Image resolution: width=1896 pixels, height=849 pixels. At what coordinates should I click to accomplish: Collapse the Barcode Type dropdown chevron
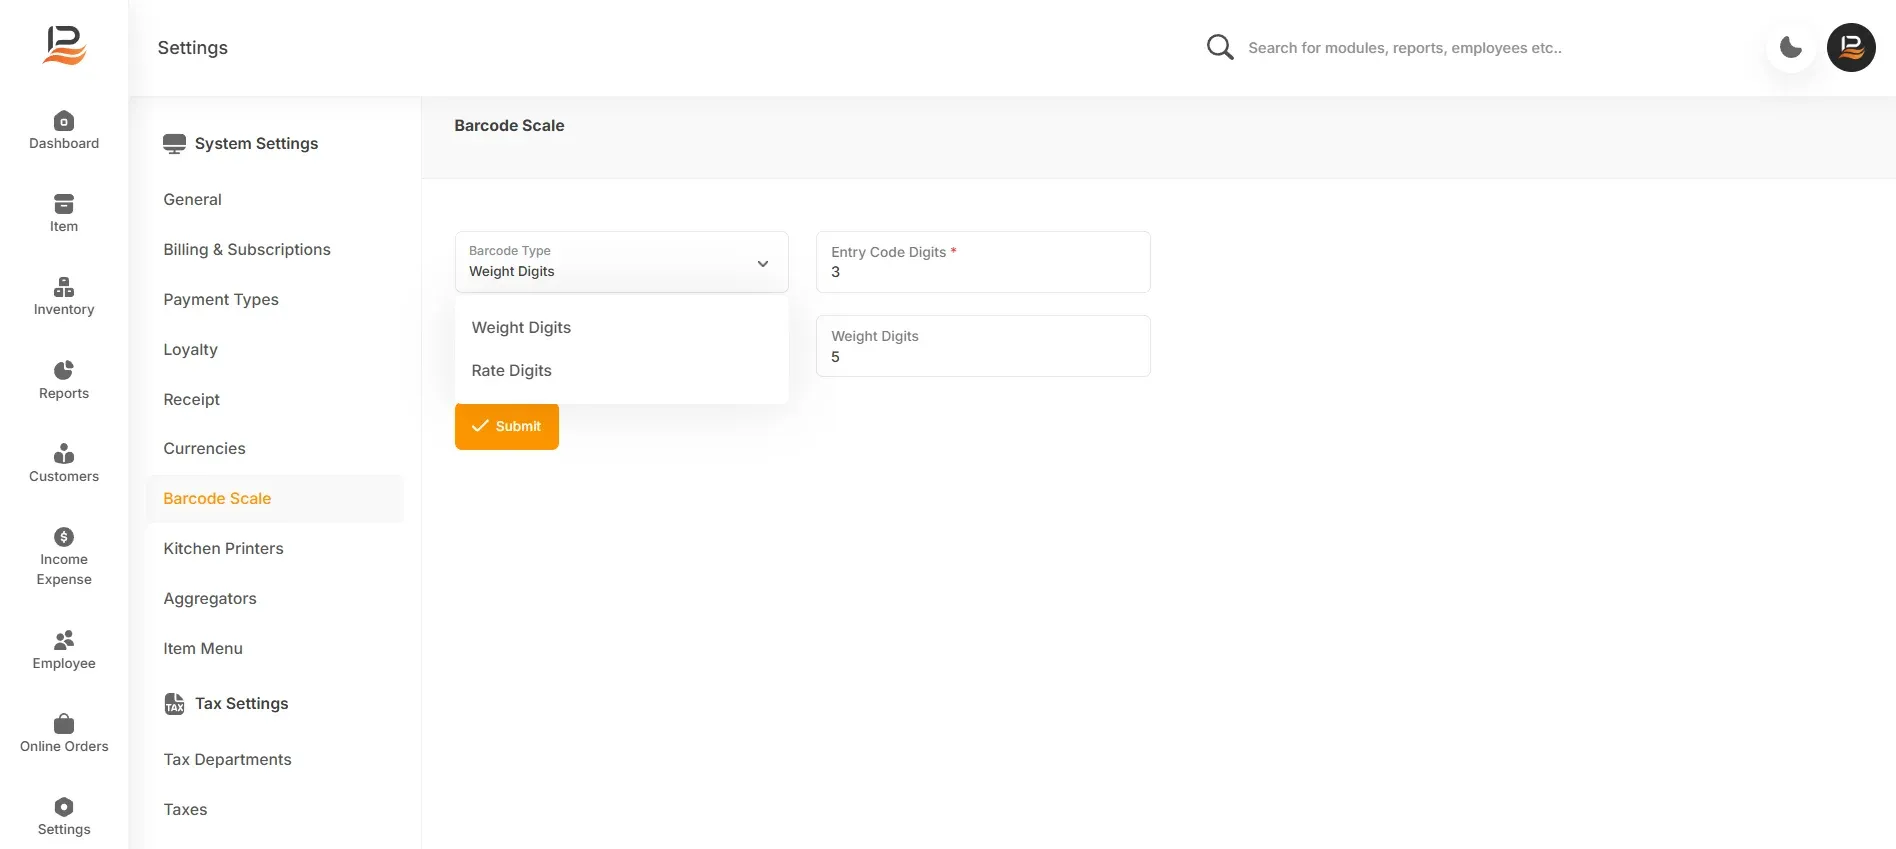763,264
